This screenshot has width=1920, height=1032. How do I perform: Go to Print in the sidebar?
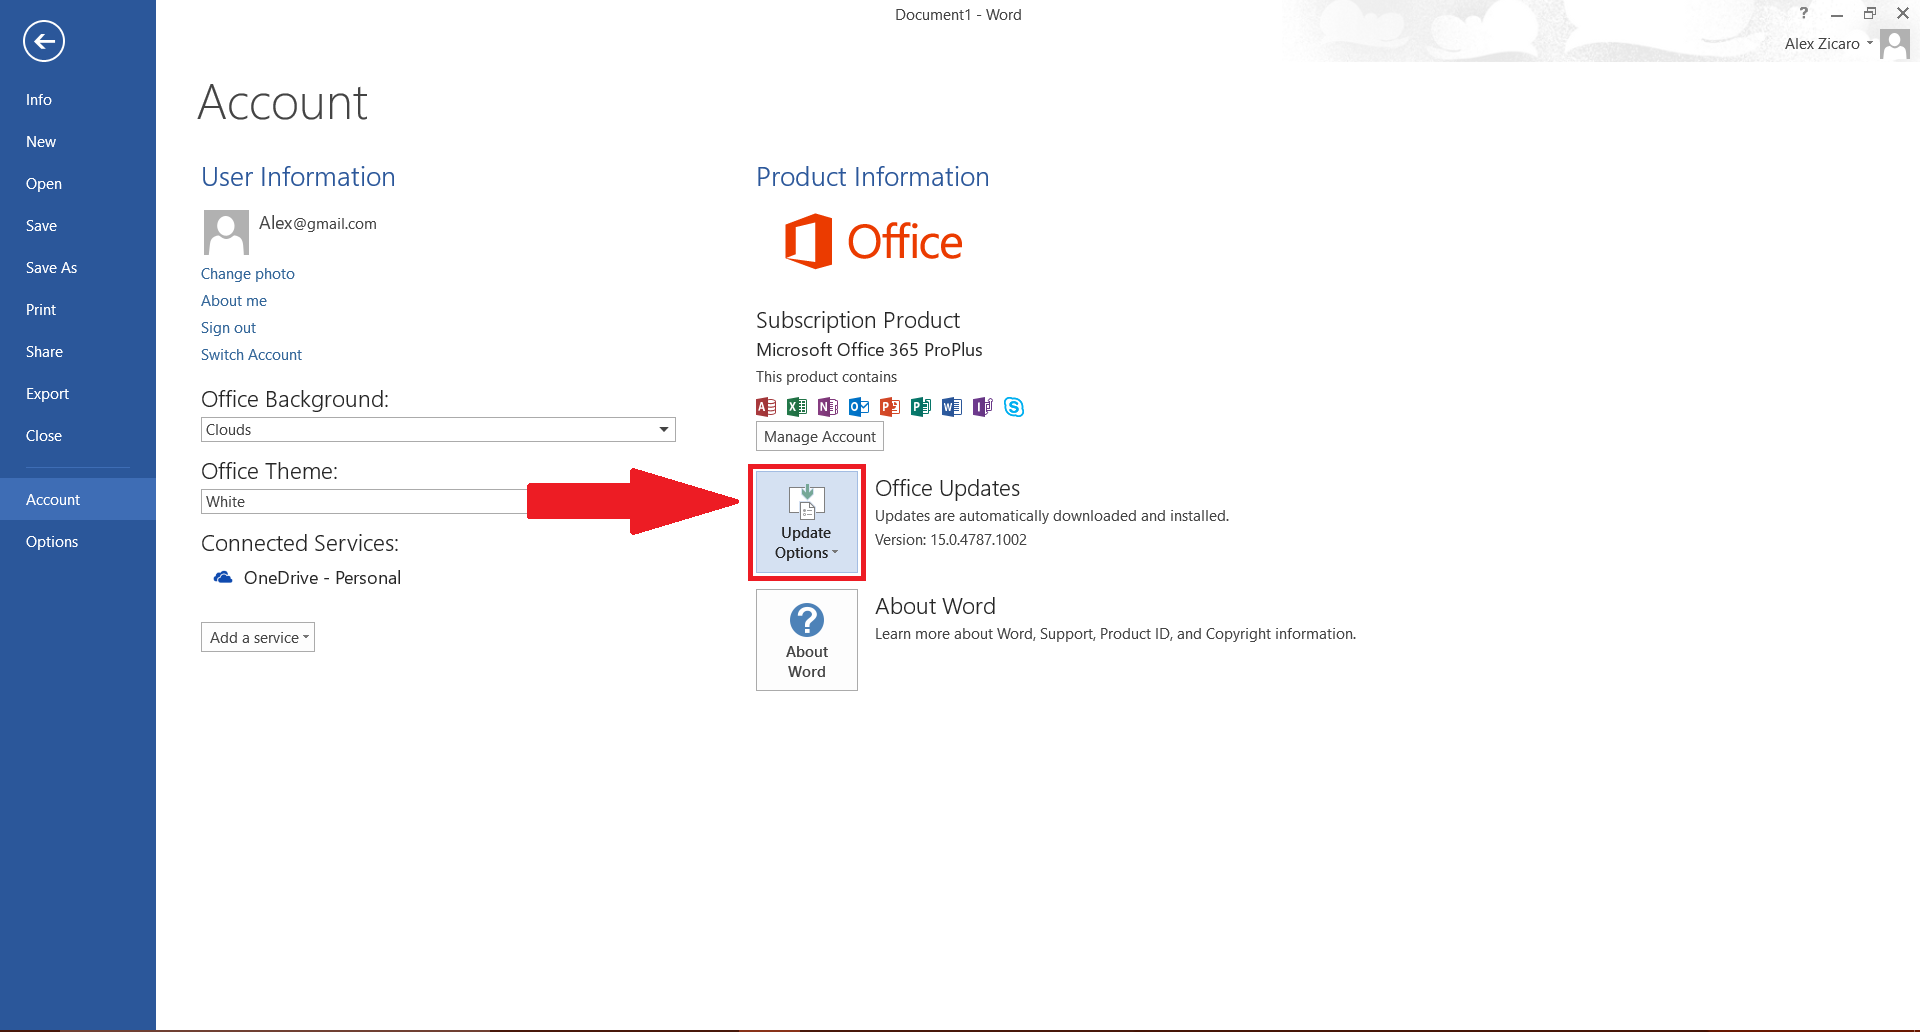[78, 310]
